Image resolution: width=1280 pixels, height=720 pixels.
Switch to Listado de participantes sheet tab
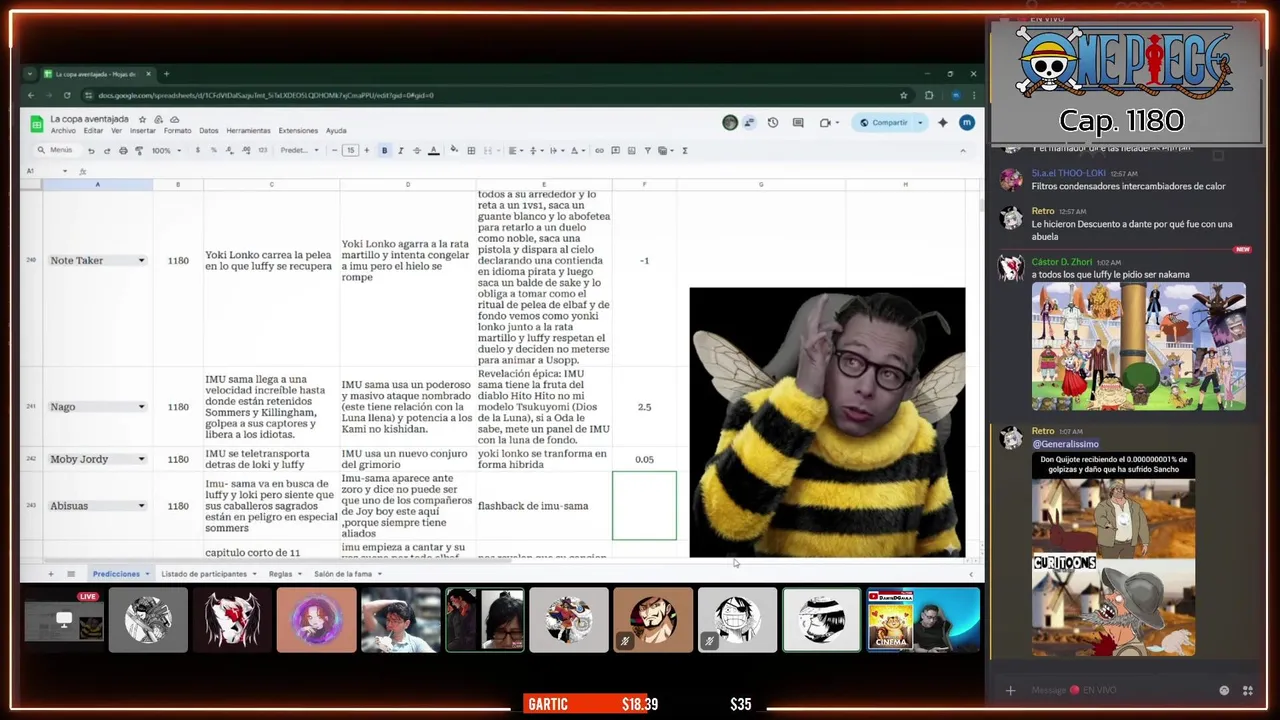click(x=204, y=574)
